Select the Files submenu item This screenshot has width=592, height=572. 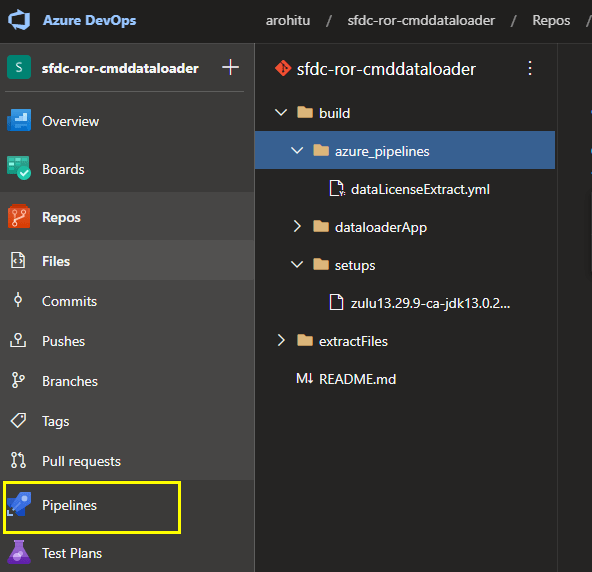point(127,261)
